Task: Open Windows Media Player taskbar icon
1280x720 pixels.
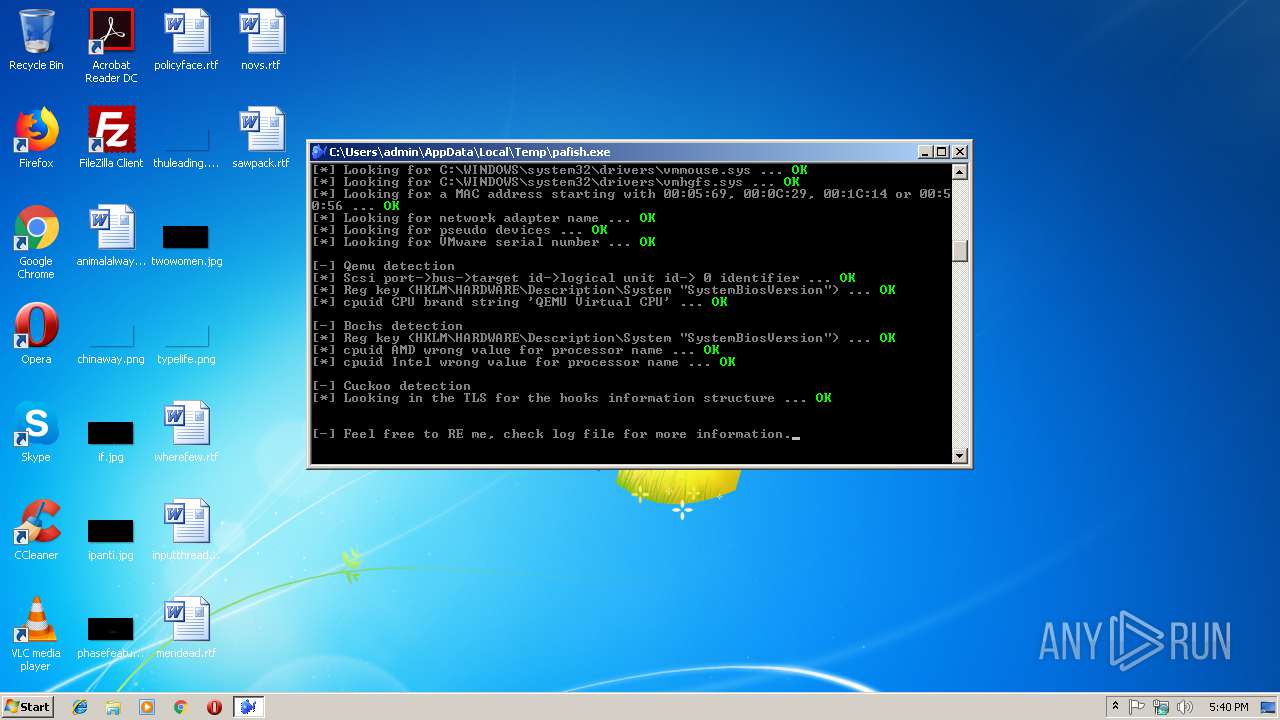Action: click(x=147, y=707)
